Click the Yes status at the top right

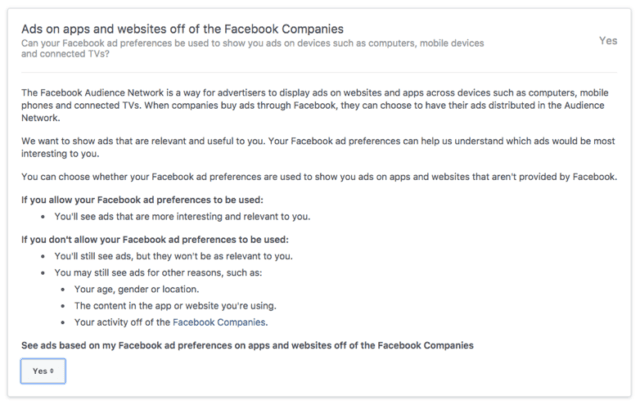608,41
